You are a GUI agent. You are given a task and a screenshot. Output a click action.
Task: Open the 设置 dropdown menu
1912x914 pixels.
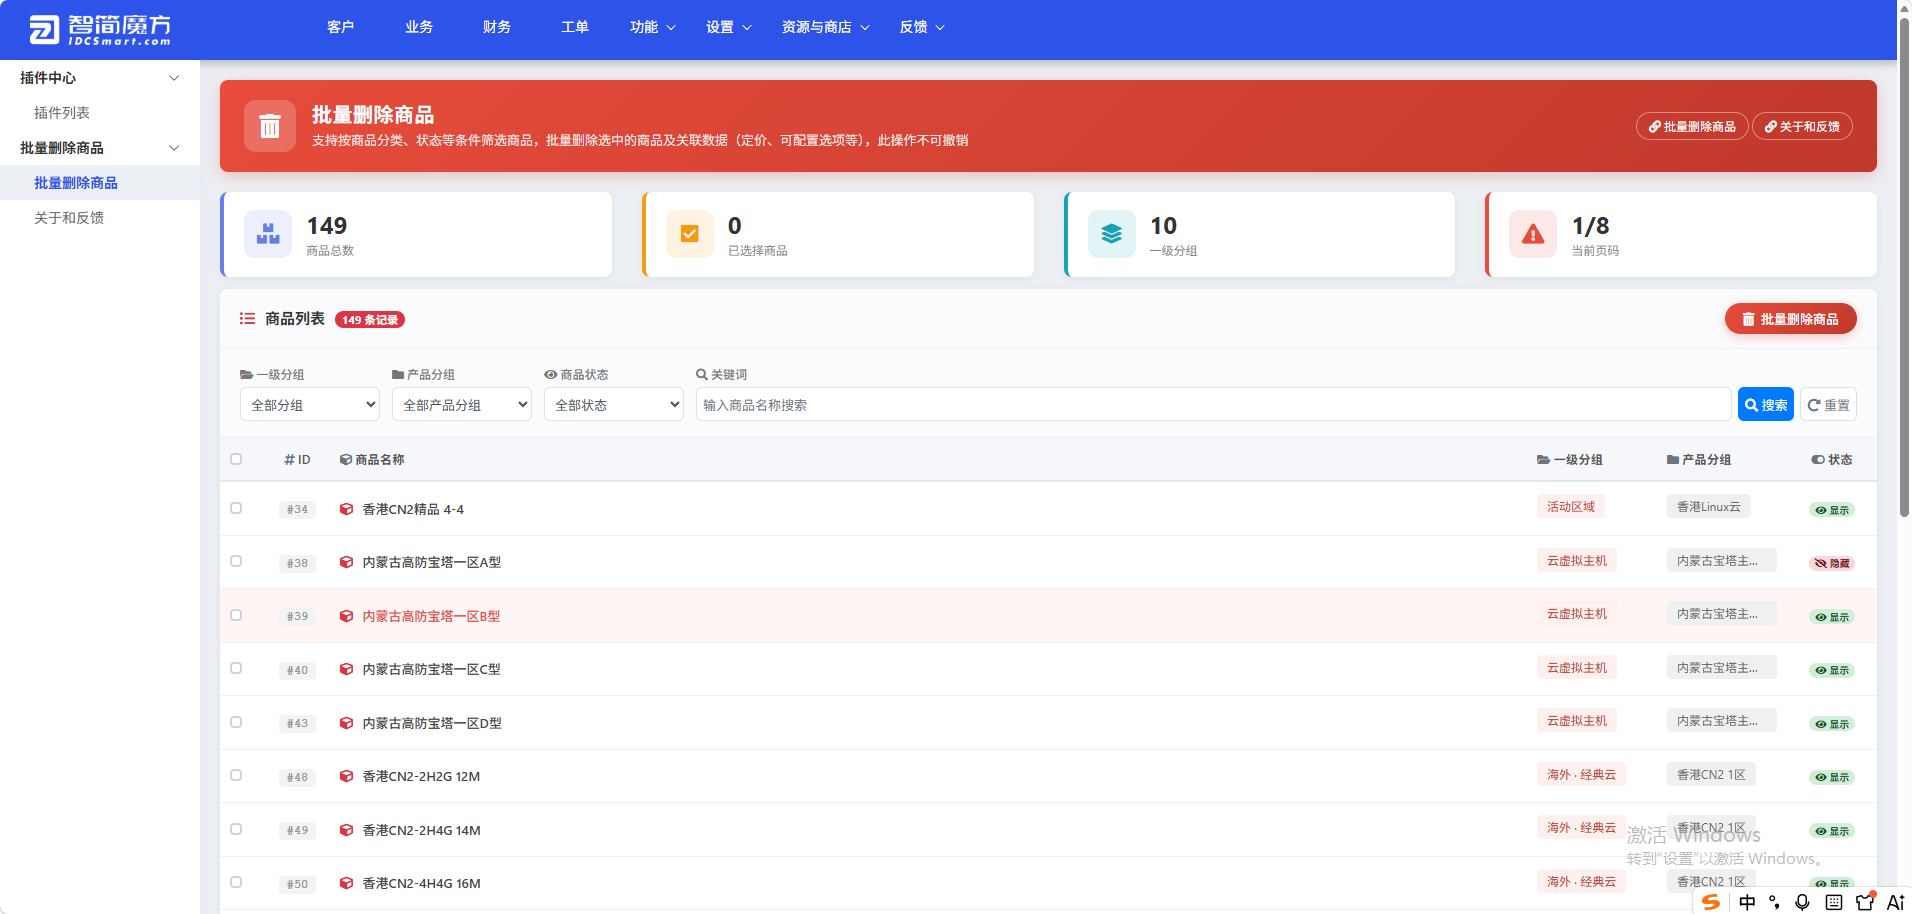(729, 27)
